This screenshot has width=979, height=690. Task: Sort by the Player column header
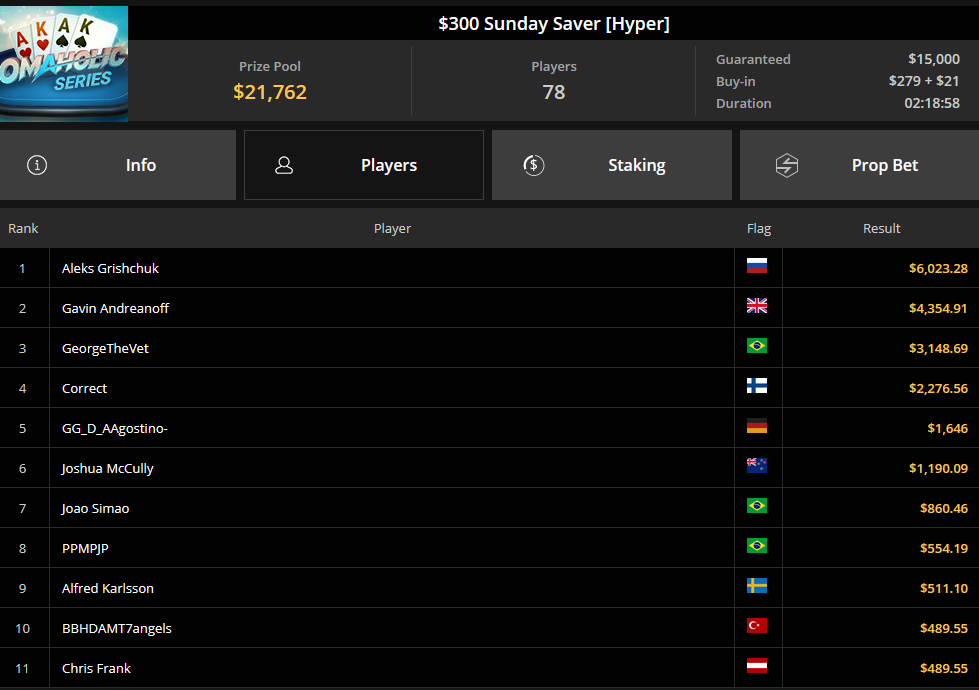[392, 229]
